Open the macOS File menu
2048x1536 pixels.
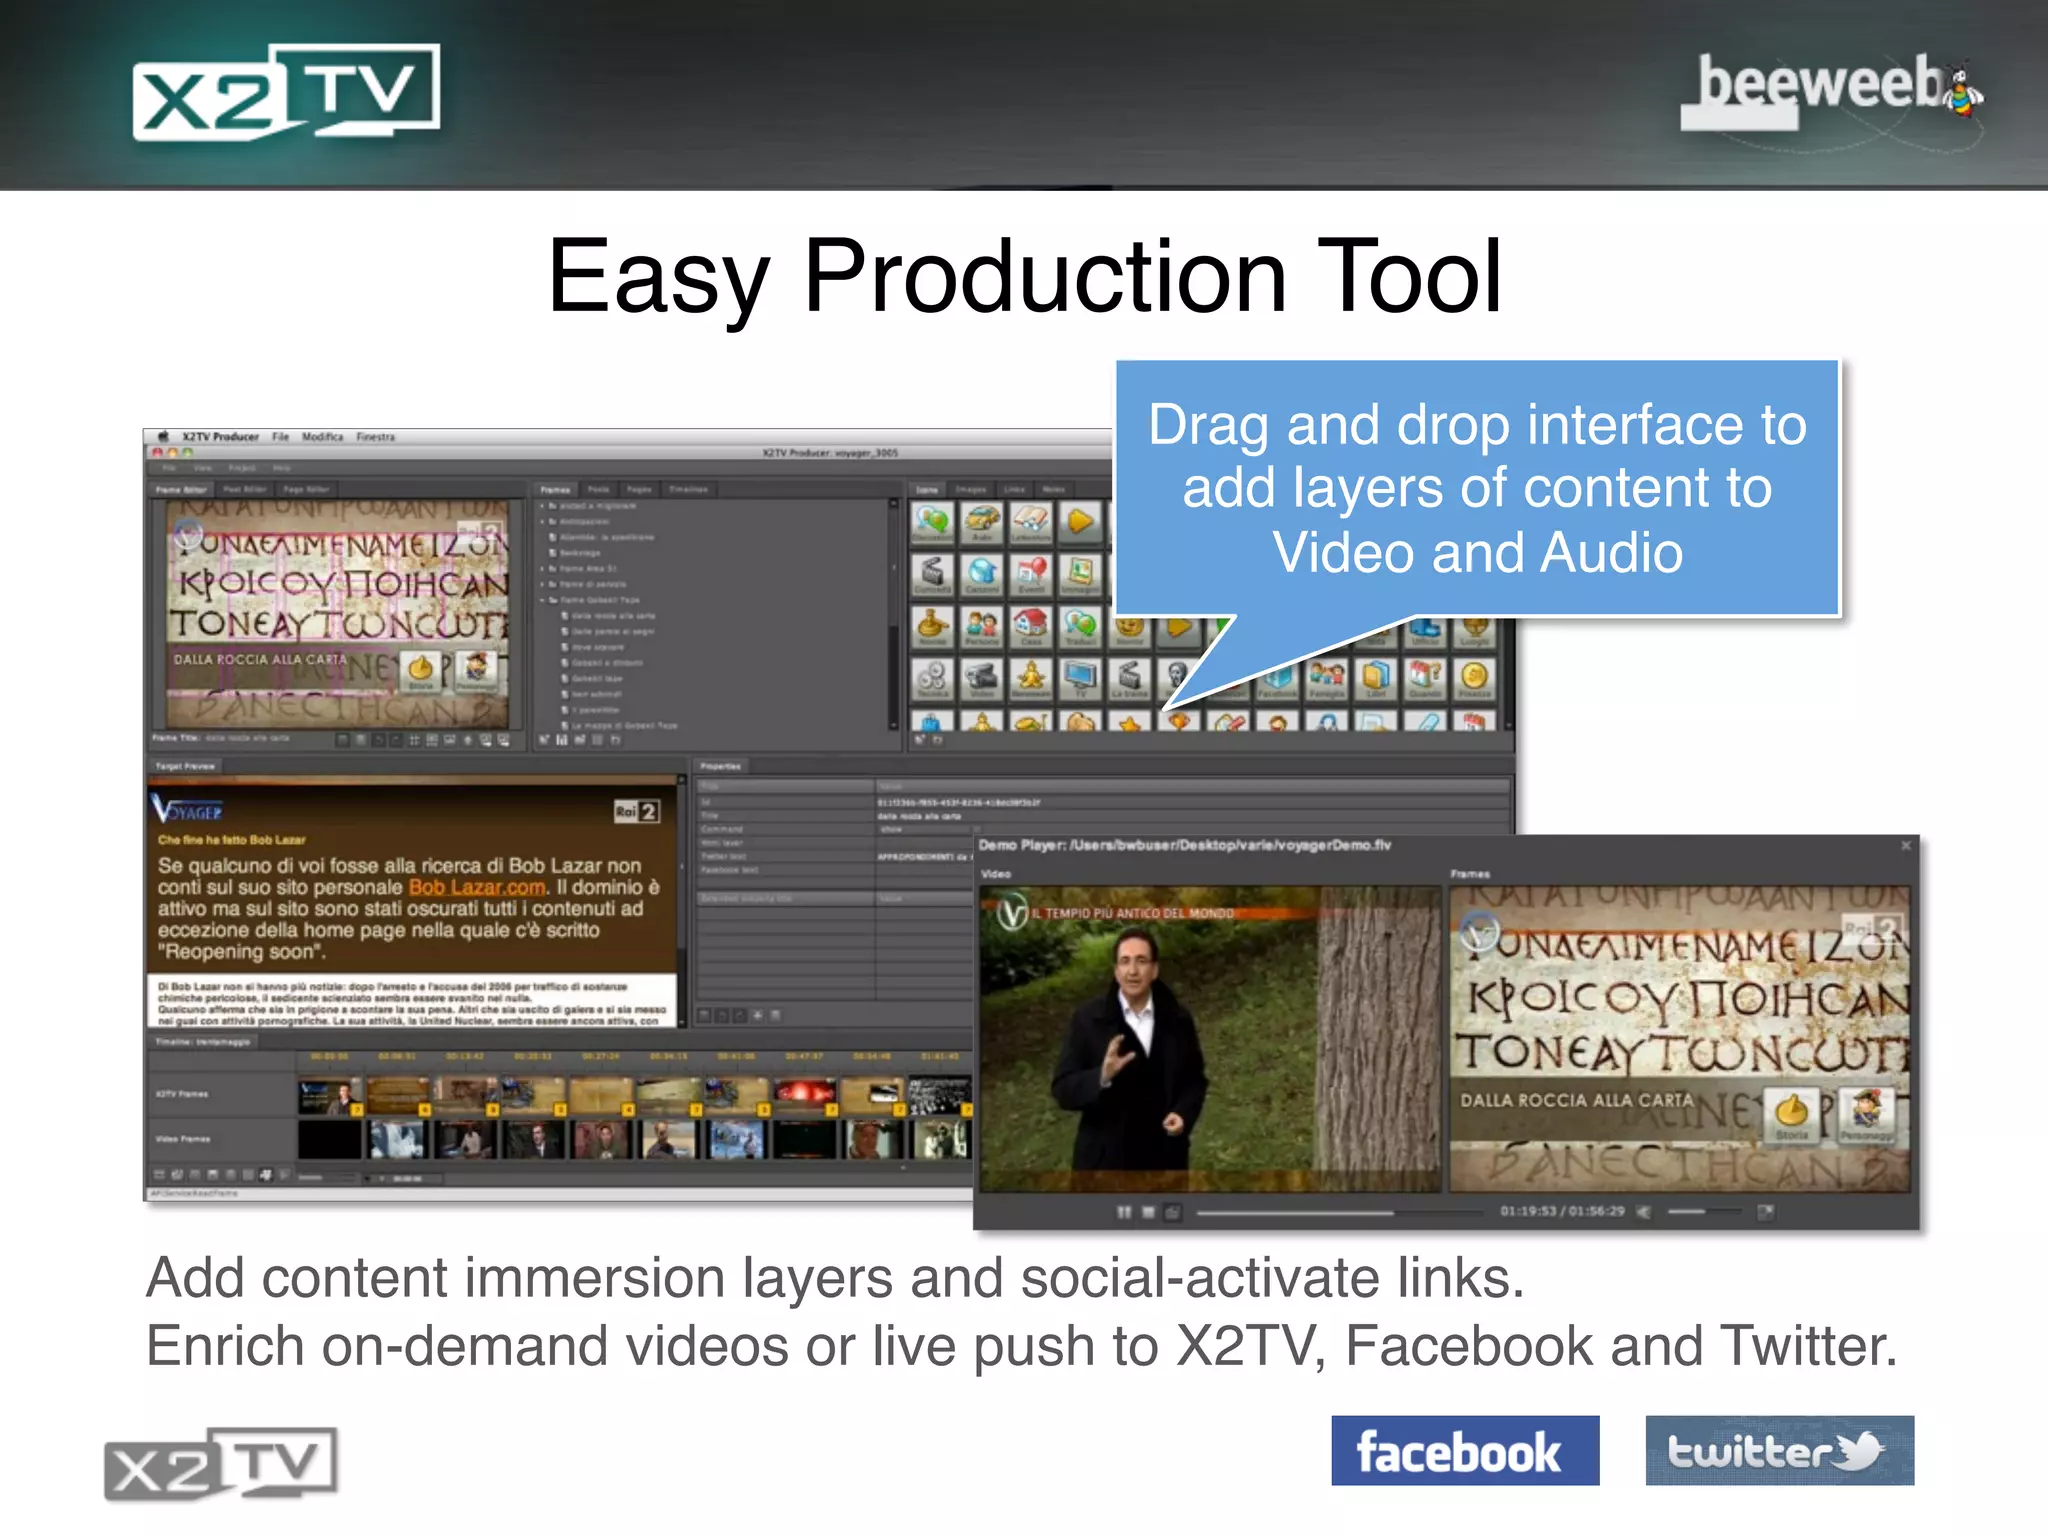tap(281, 437)
